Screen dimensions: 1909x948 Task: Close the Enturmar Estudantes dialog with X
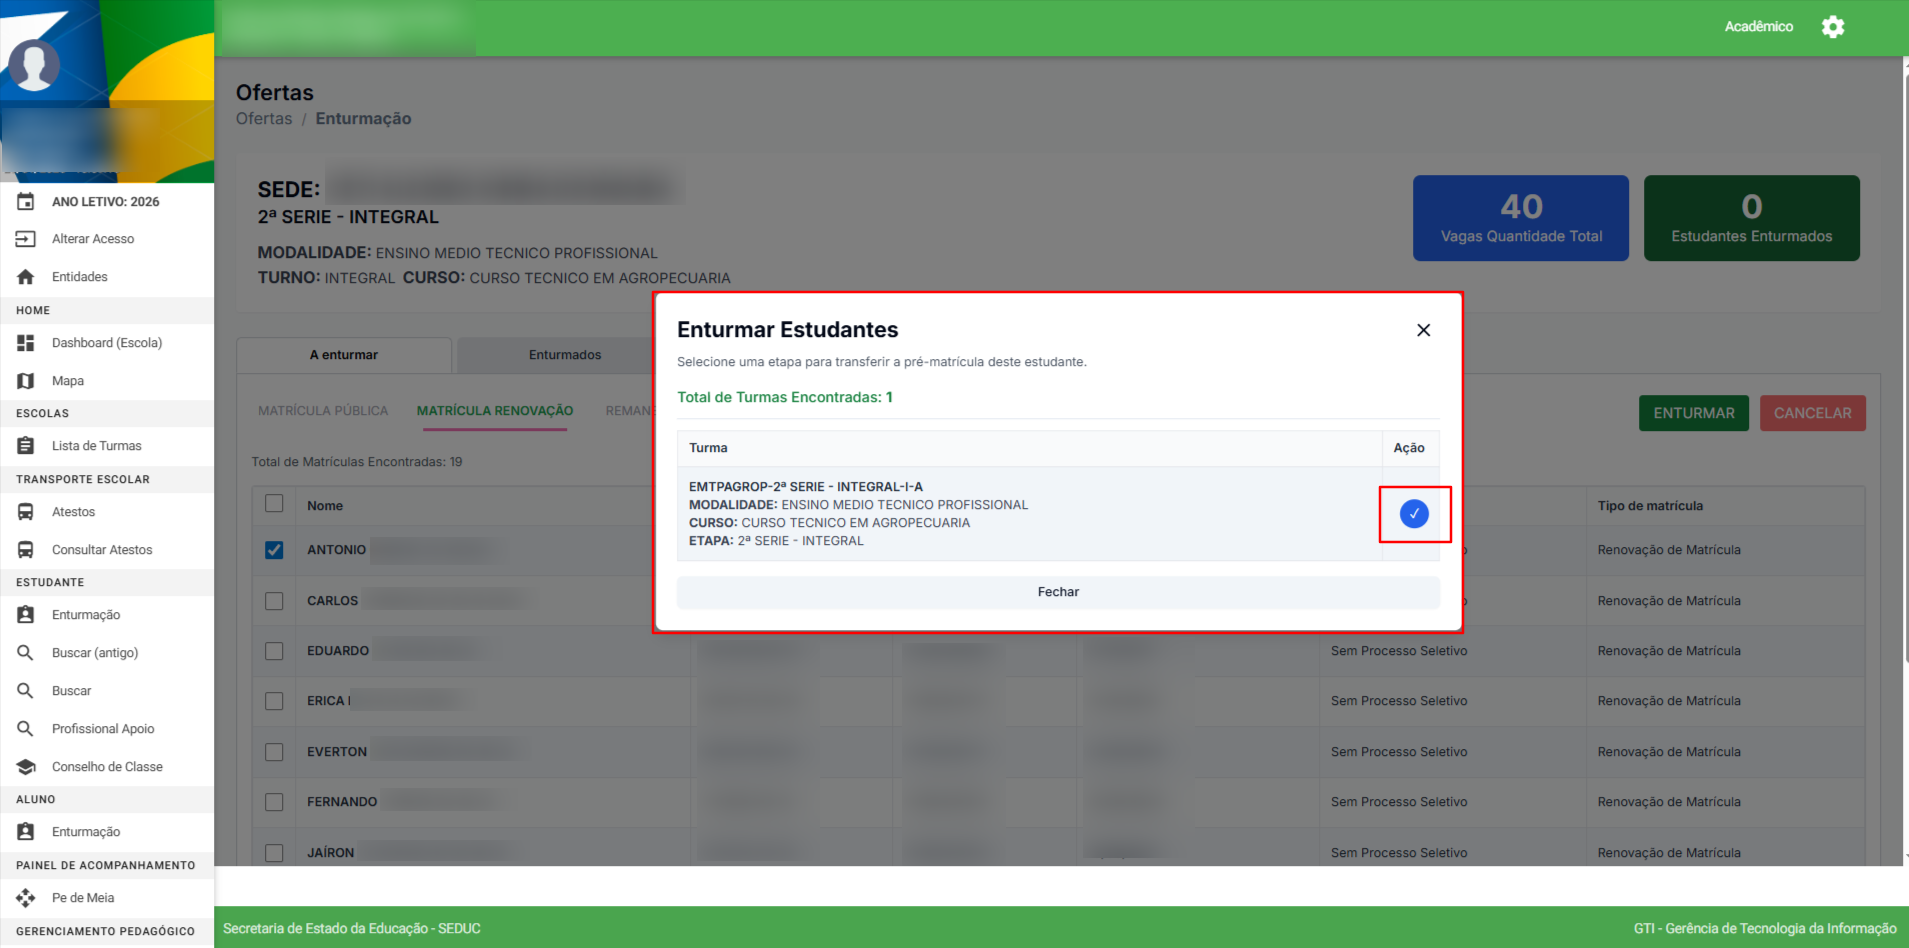[1423, 330]
